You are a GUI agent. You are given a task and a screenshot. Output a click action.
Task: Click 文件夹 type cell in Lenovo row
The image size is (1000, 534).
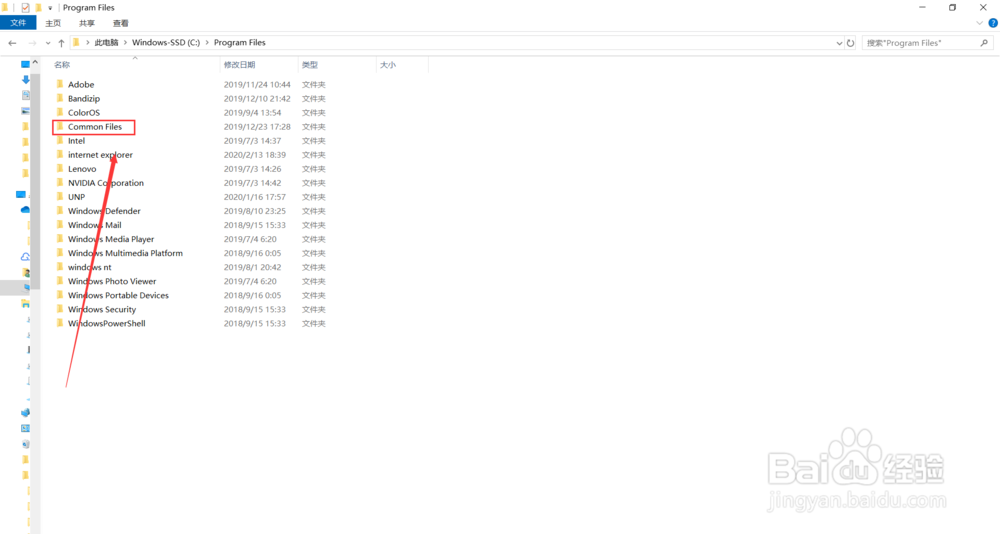pyautogui.click(x=314, y=168)
